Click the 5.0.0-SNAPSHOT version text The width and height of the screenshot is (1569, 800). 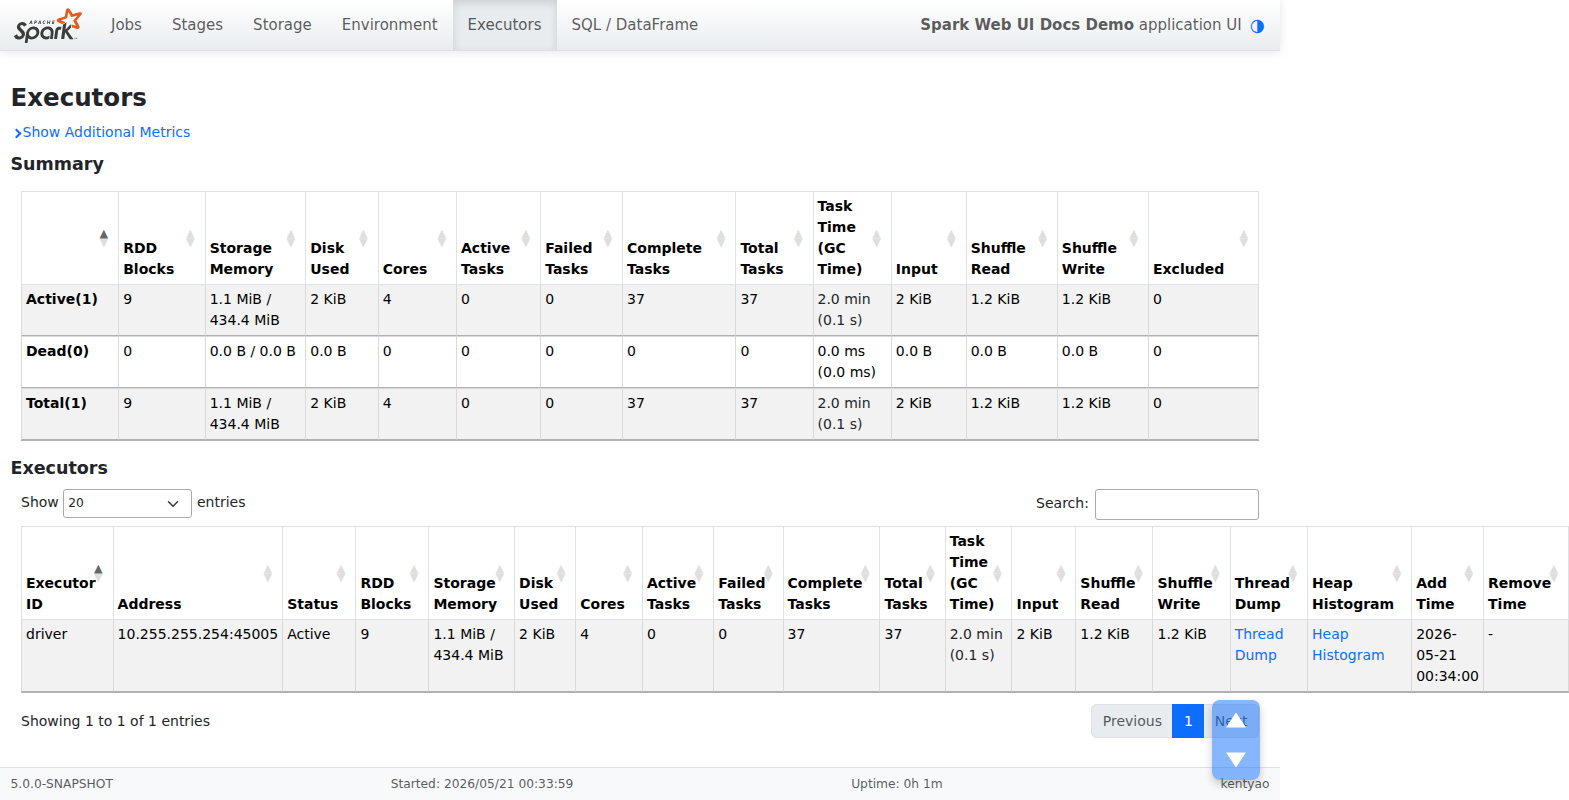click(62, 784)
